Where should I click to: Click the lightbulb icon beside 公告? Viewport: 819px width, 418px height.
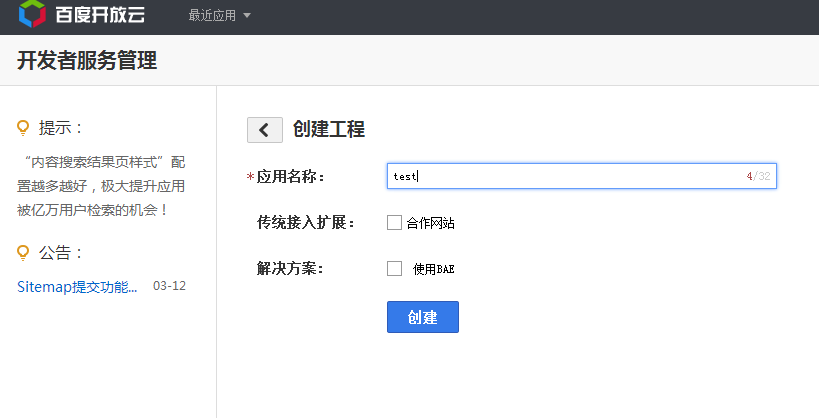23,253
